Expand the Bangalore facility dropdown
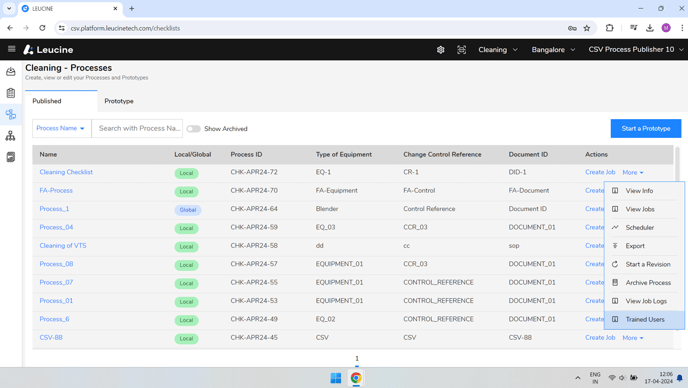688x388 pixels. [553, 50]
